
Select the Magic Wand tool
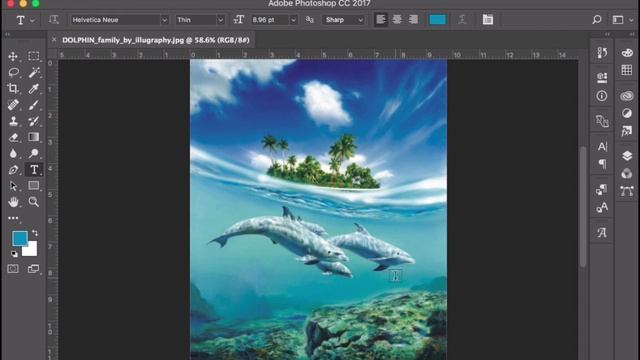tap(33, 72)
